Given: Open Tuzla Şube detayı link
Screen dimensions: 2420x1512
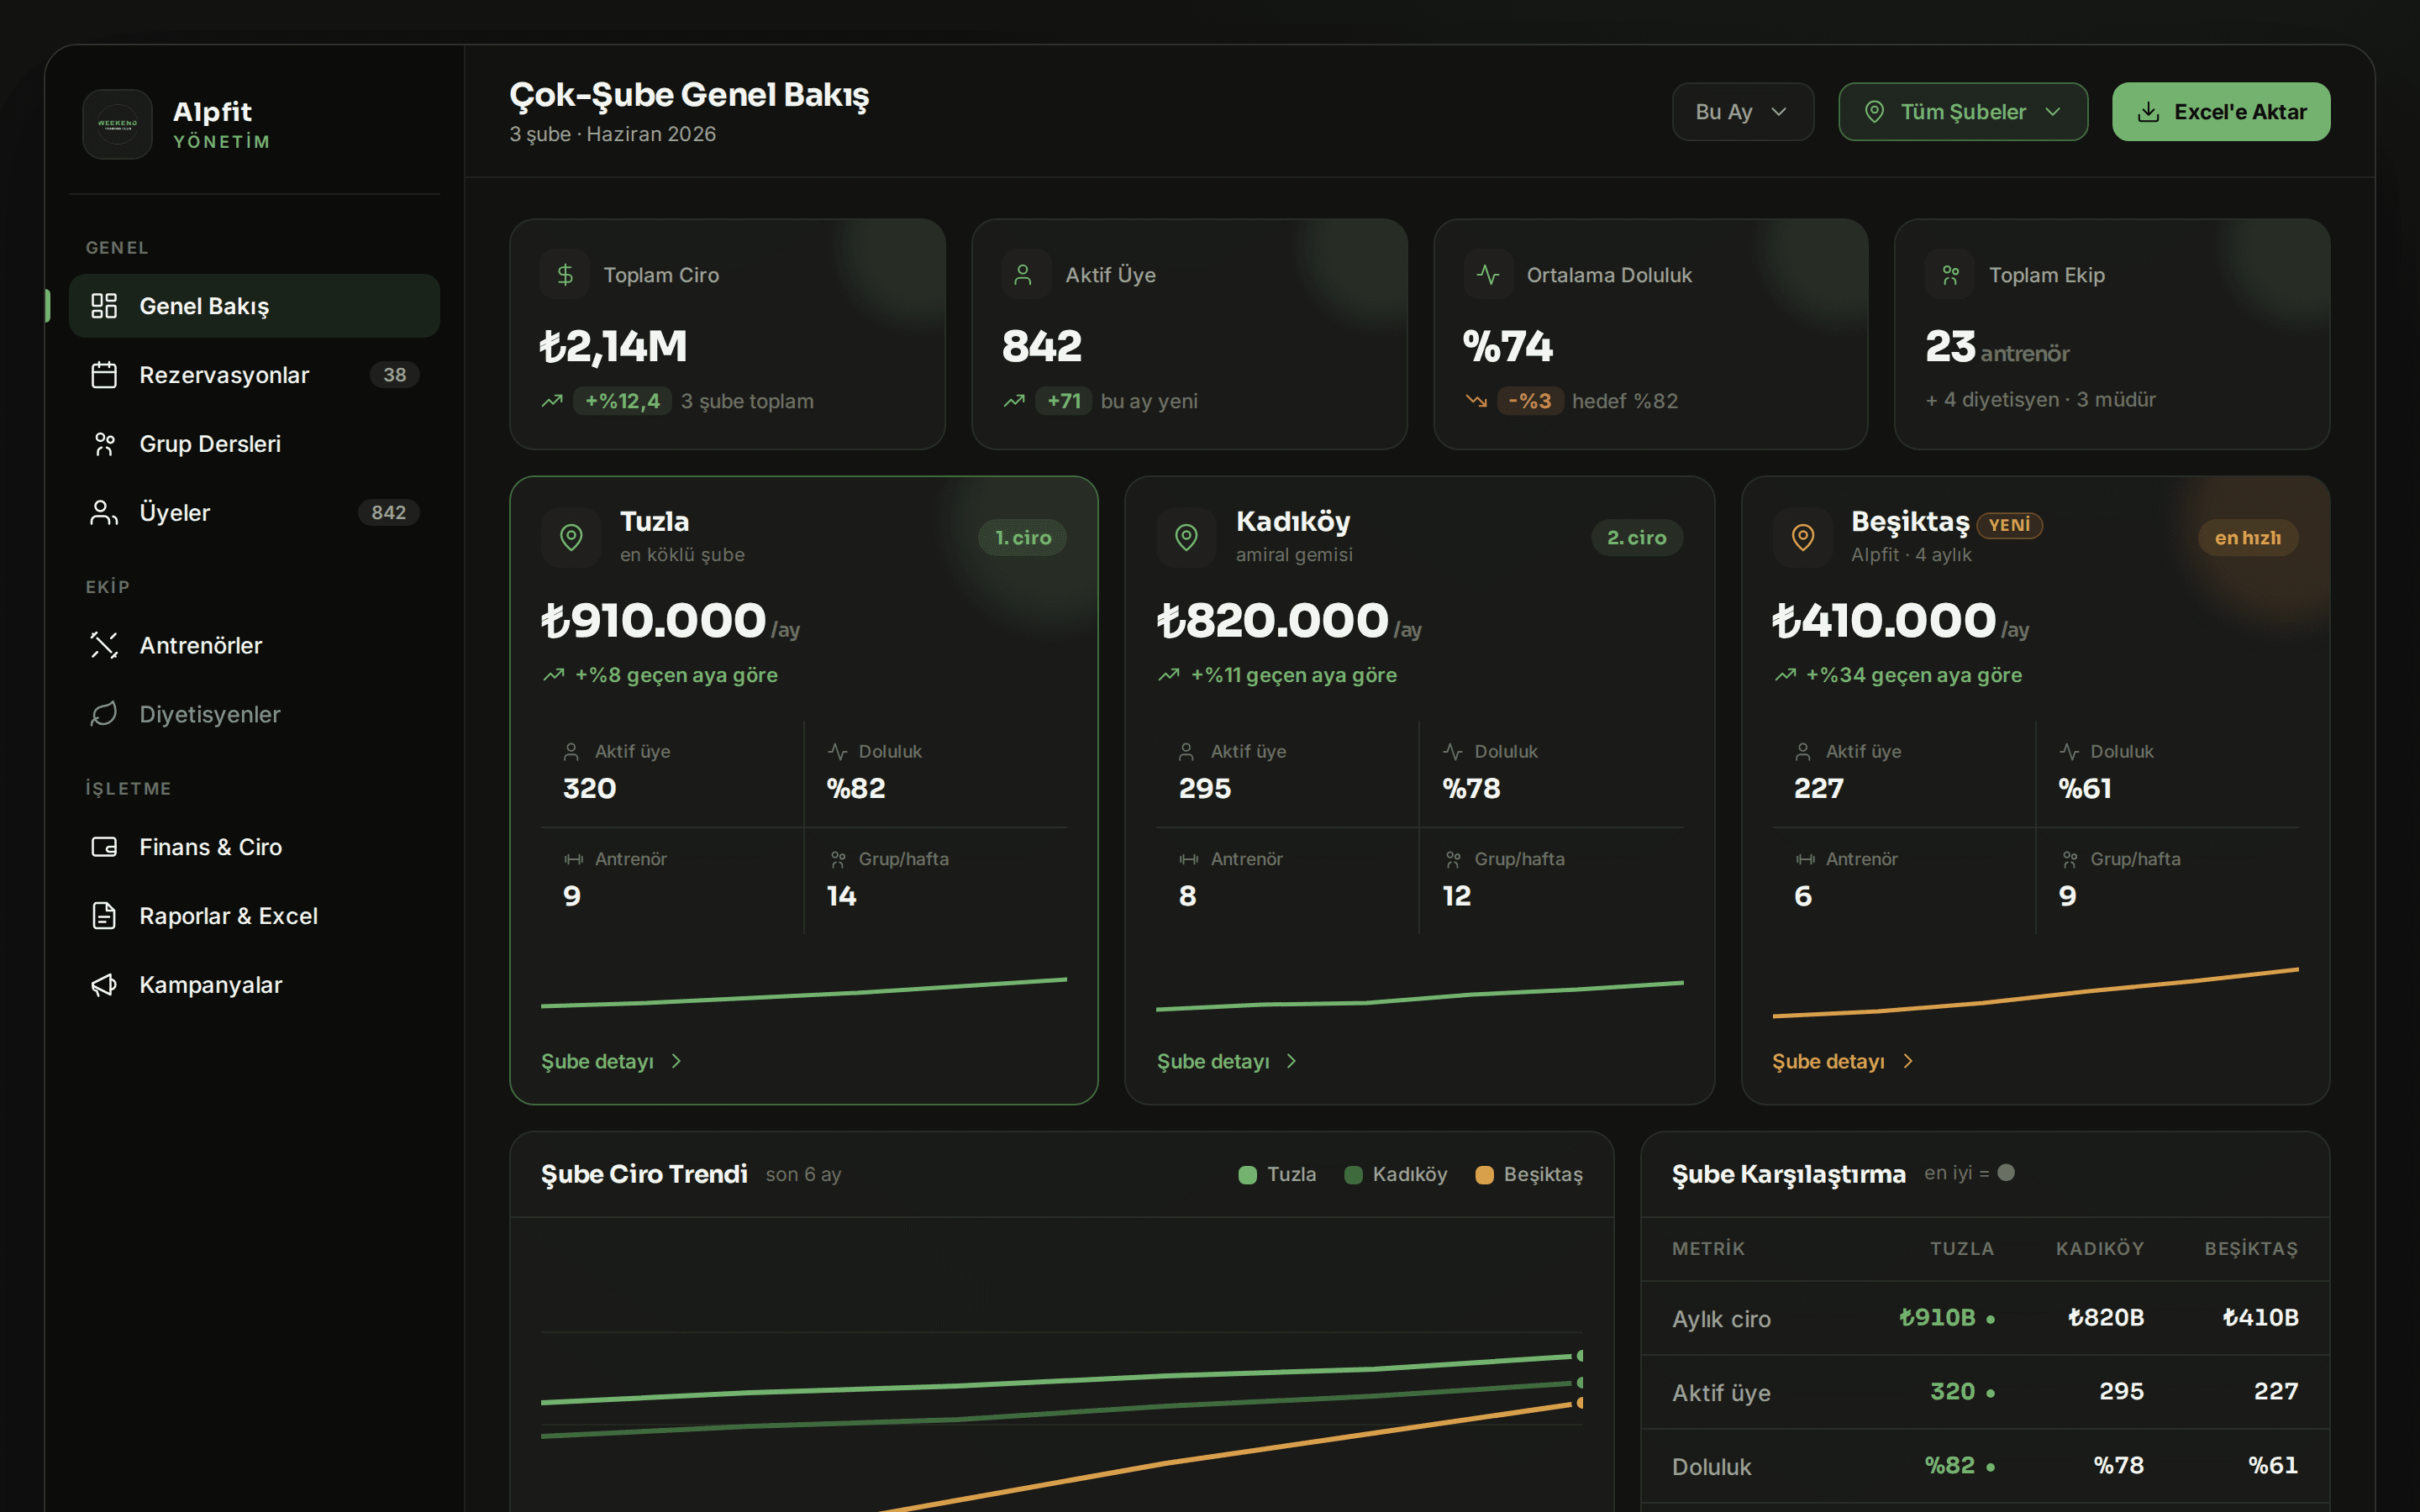Looking at the screenshot, I should 612,1061.
